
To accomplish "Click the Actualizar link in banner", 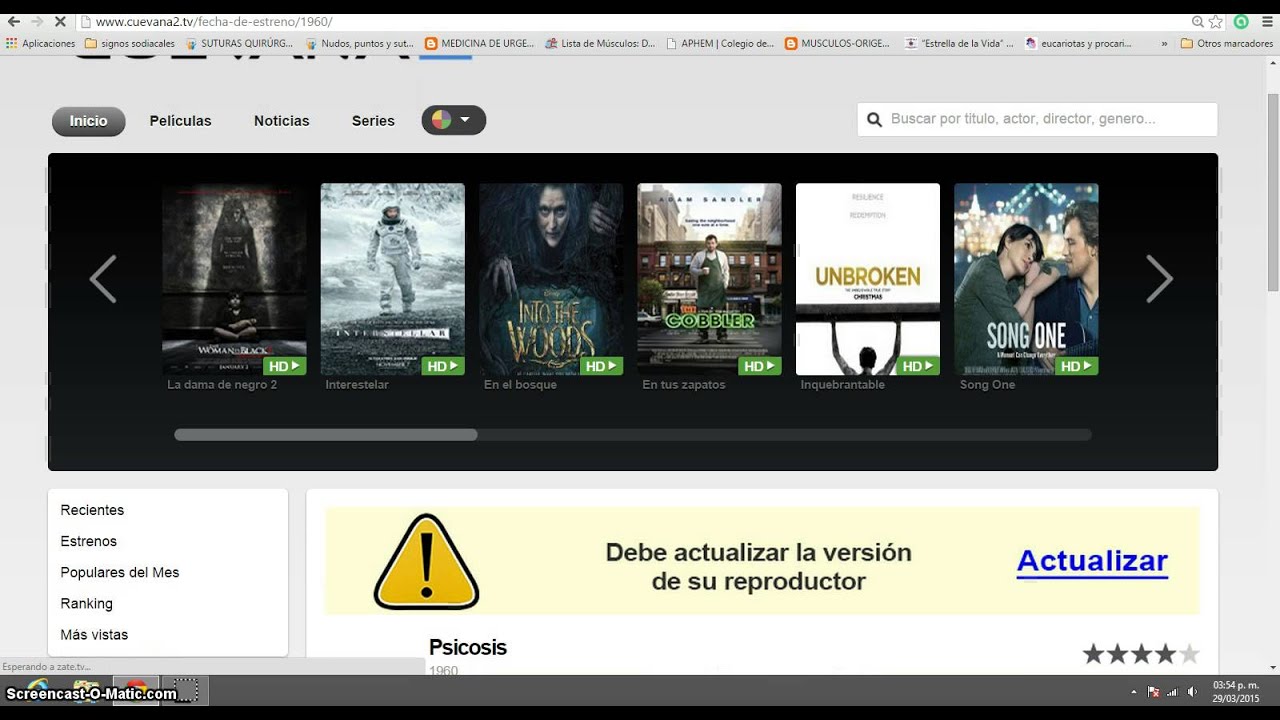I will [x=1092, y=561].
